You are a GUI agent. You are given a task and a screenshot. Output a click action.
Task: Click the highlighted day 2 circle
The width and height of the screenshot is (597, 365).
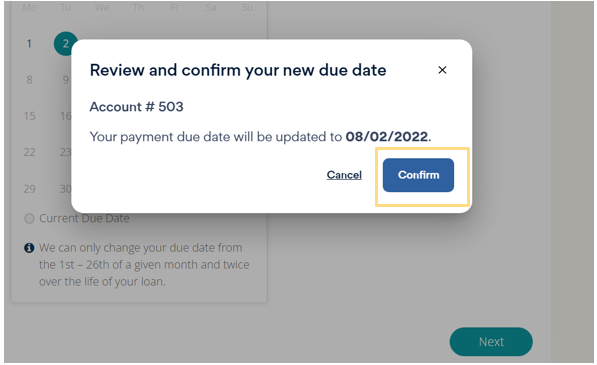[x=65, y=44]
